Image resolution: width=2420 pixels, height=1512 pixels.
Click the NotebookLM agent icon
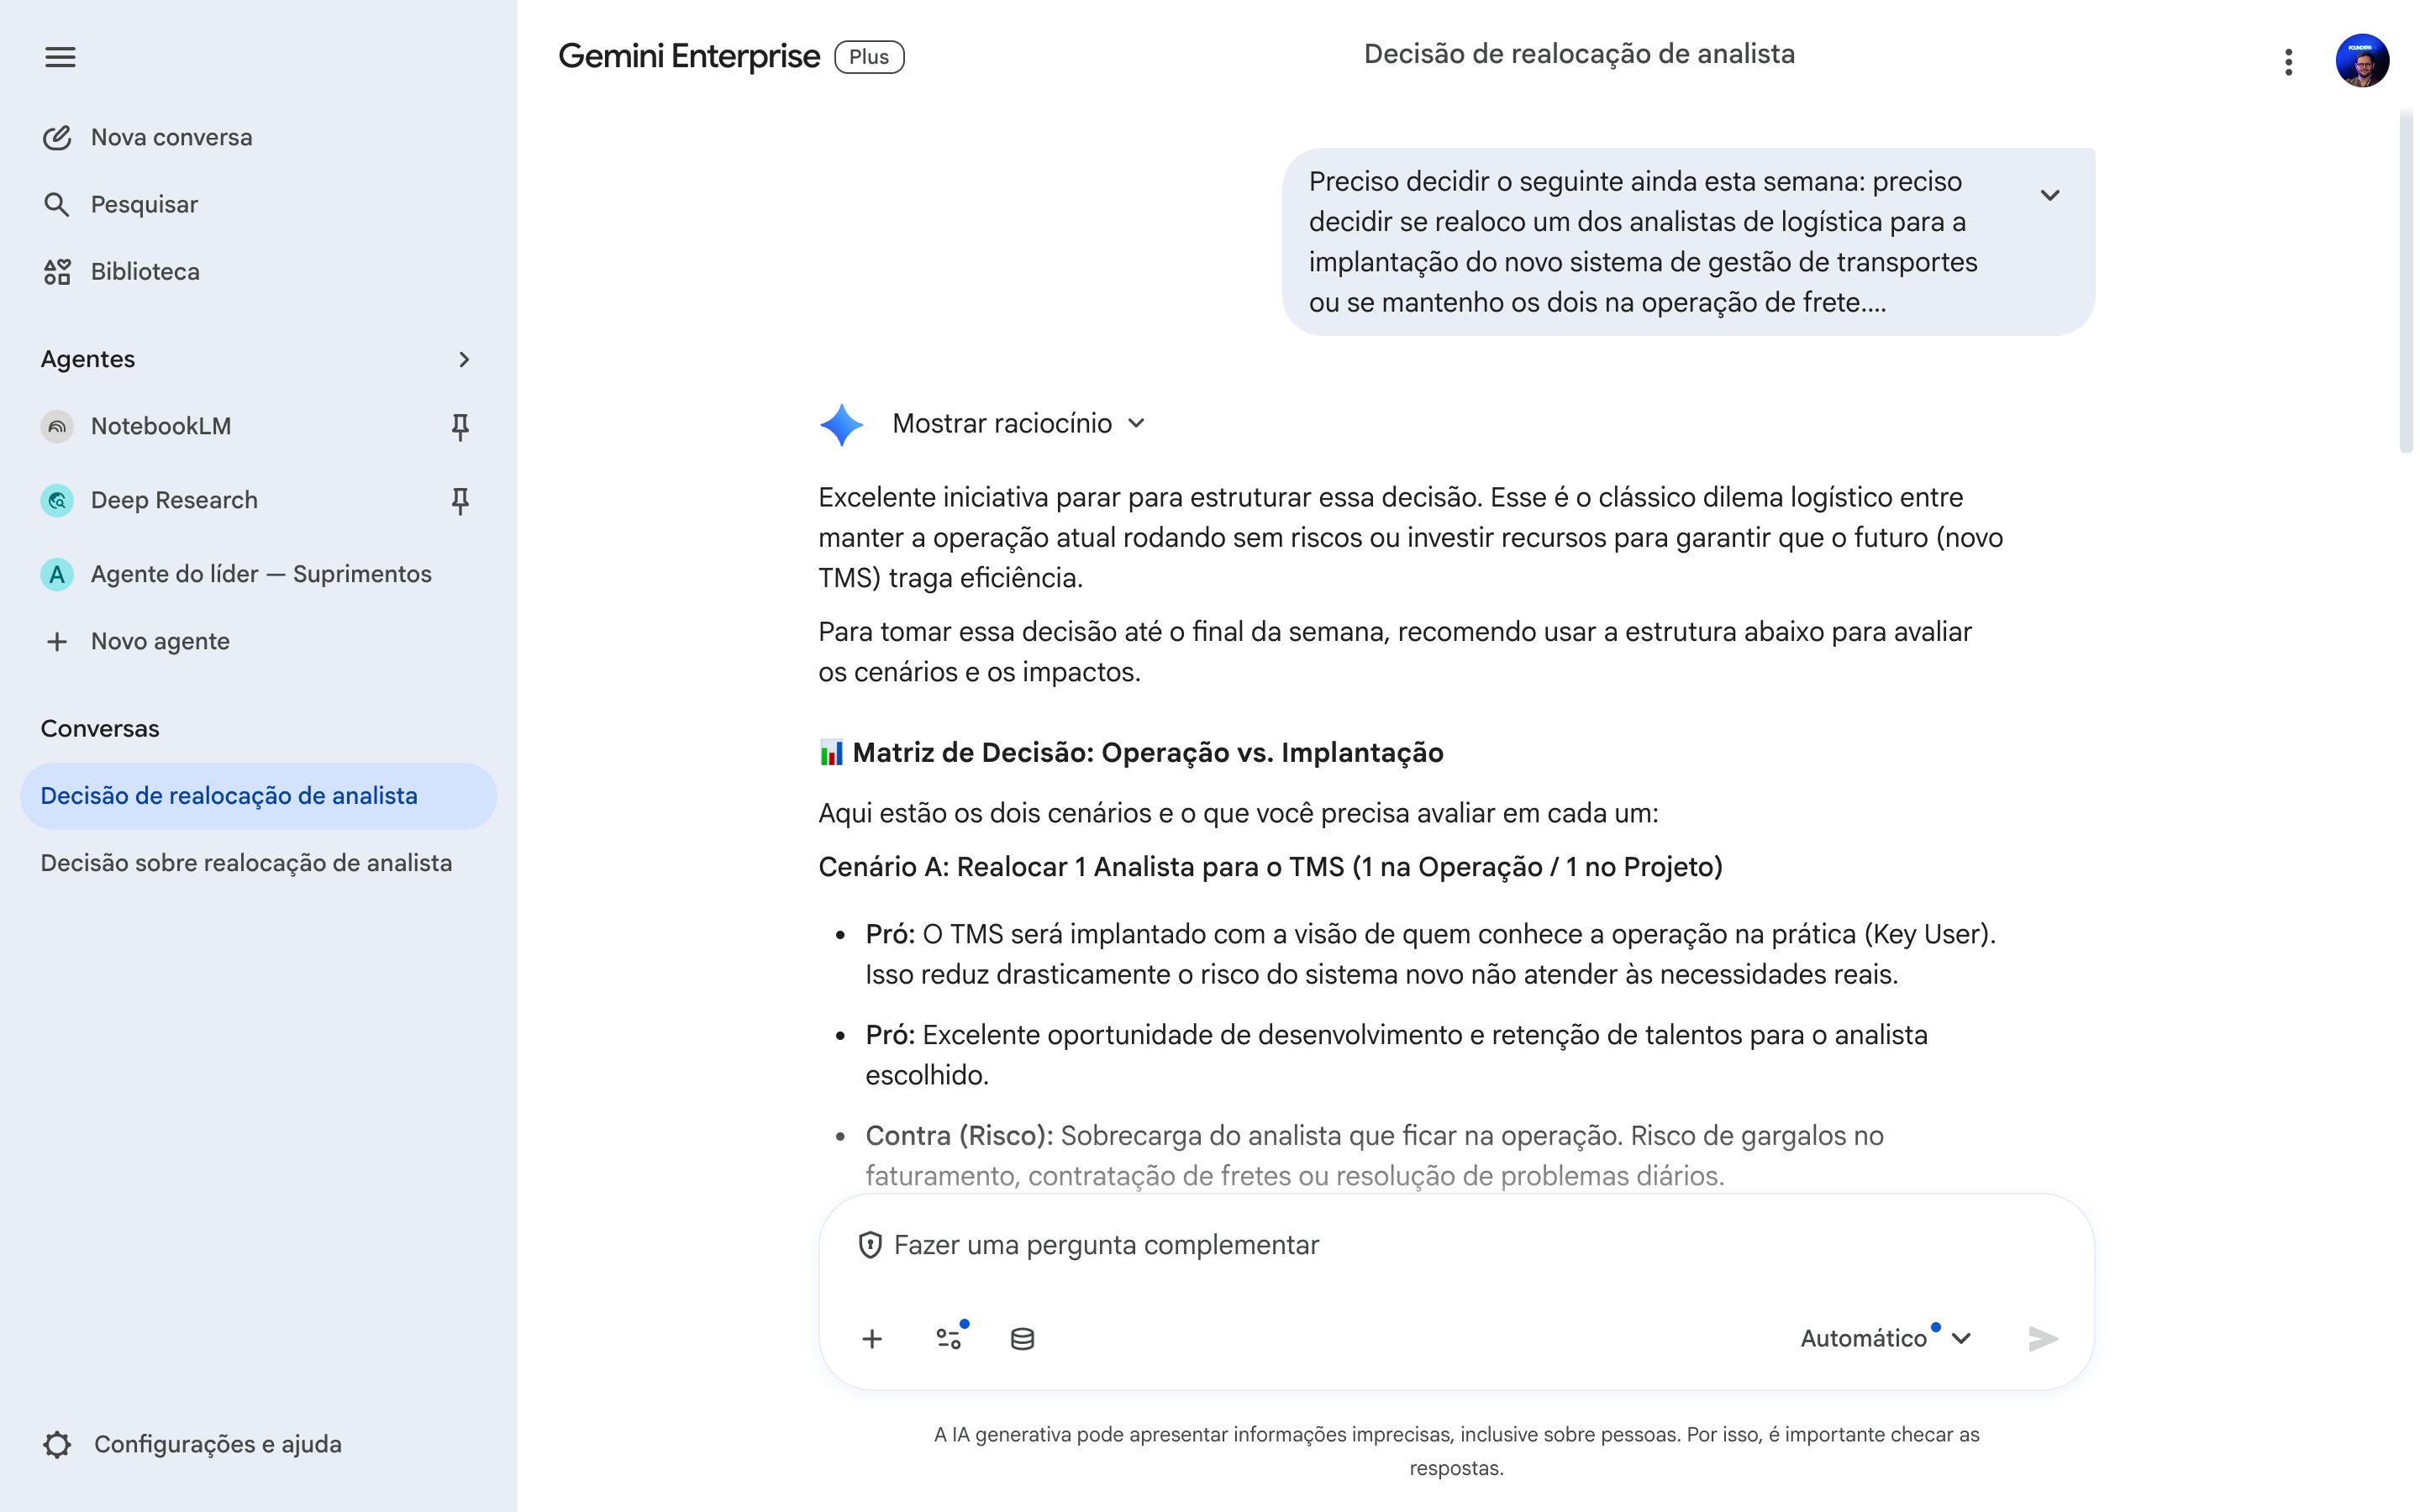click(x=57, y=426)
